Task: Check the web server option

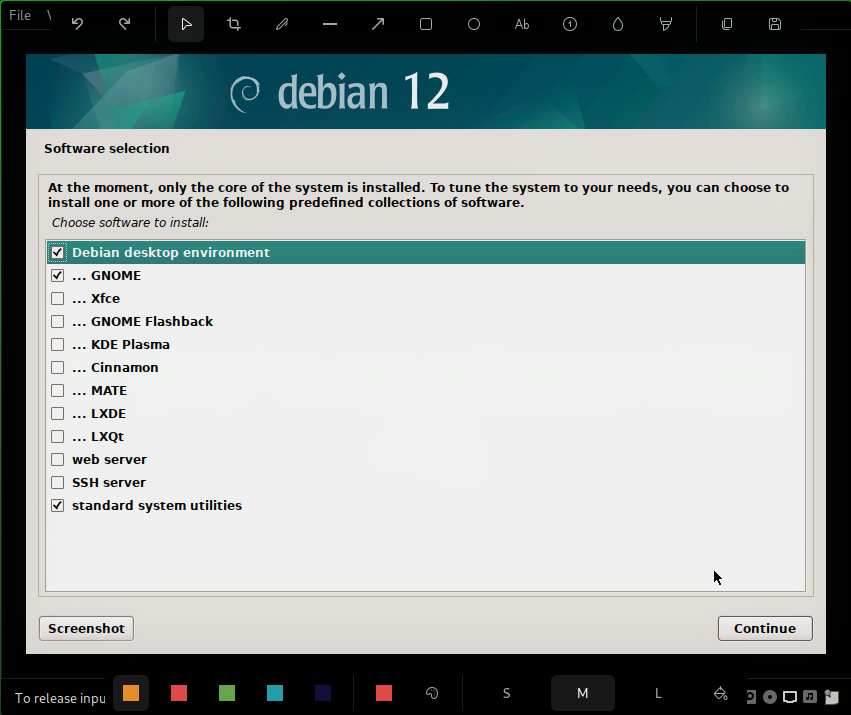Action: click(57, 459)
